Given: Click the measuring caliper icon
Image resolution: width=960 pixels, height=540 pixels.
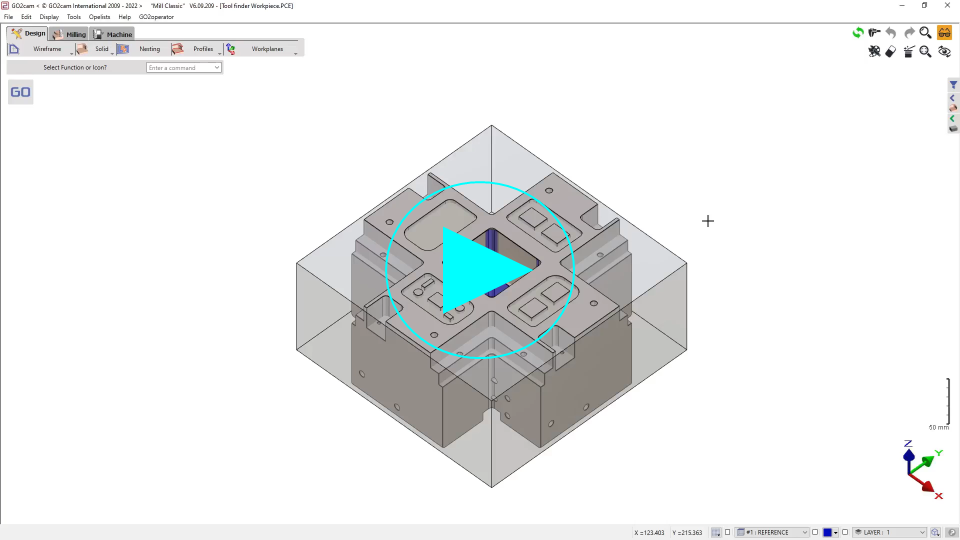Looking at the screenshot, I should [x=875, y=33].
